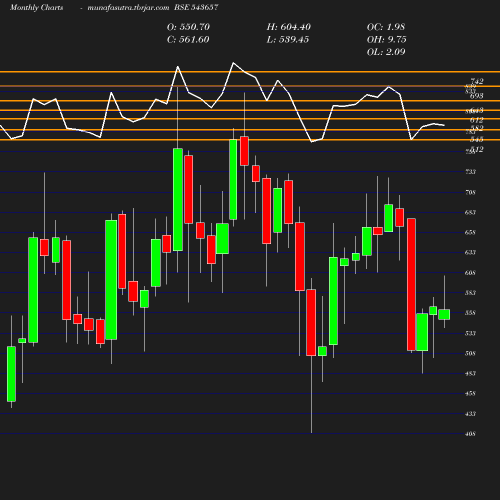Viewport: 500px width, 500px height.
Task: Select the "BSE 543657" symbol label
Action: 196,7
